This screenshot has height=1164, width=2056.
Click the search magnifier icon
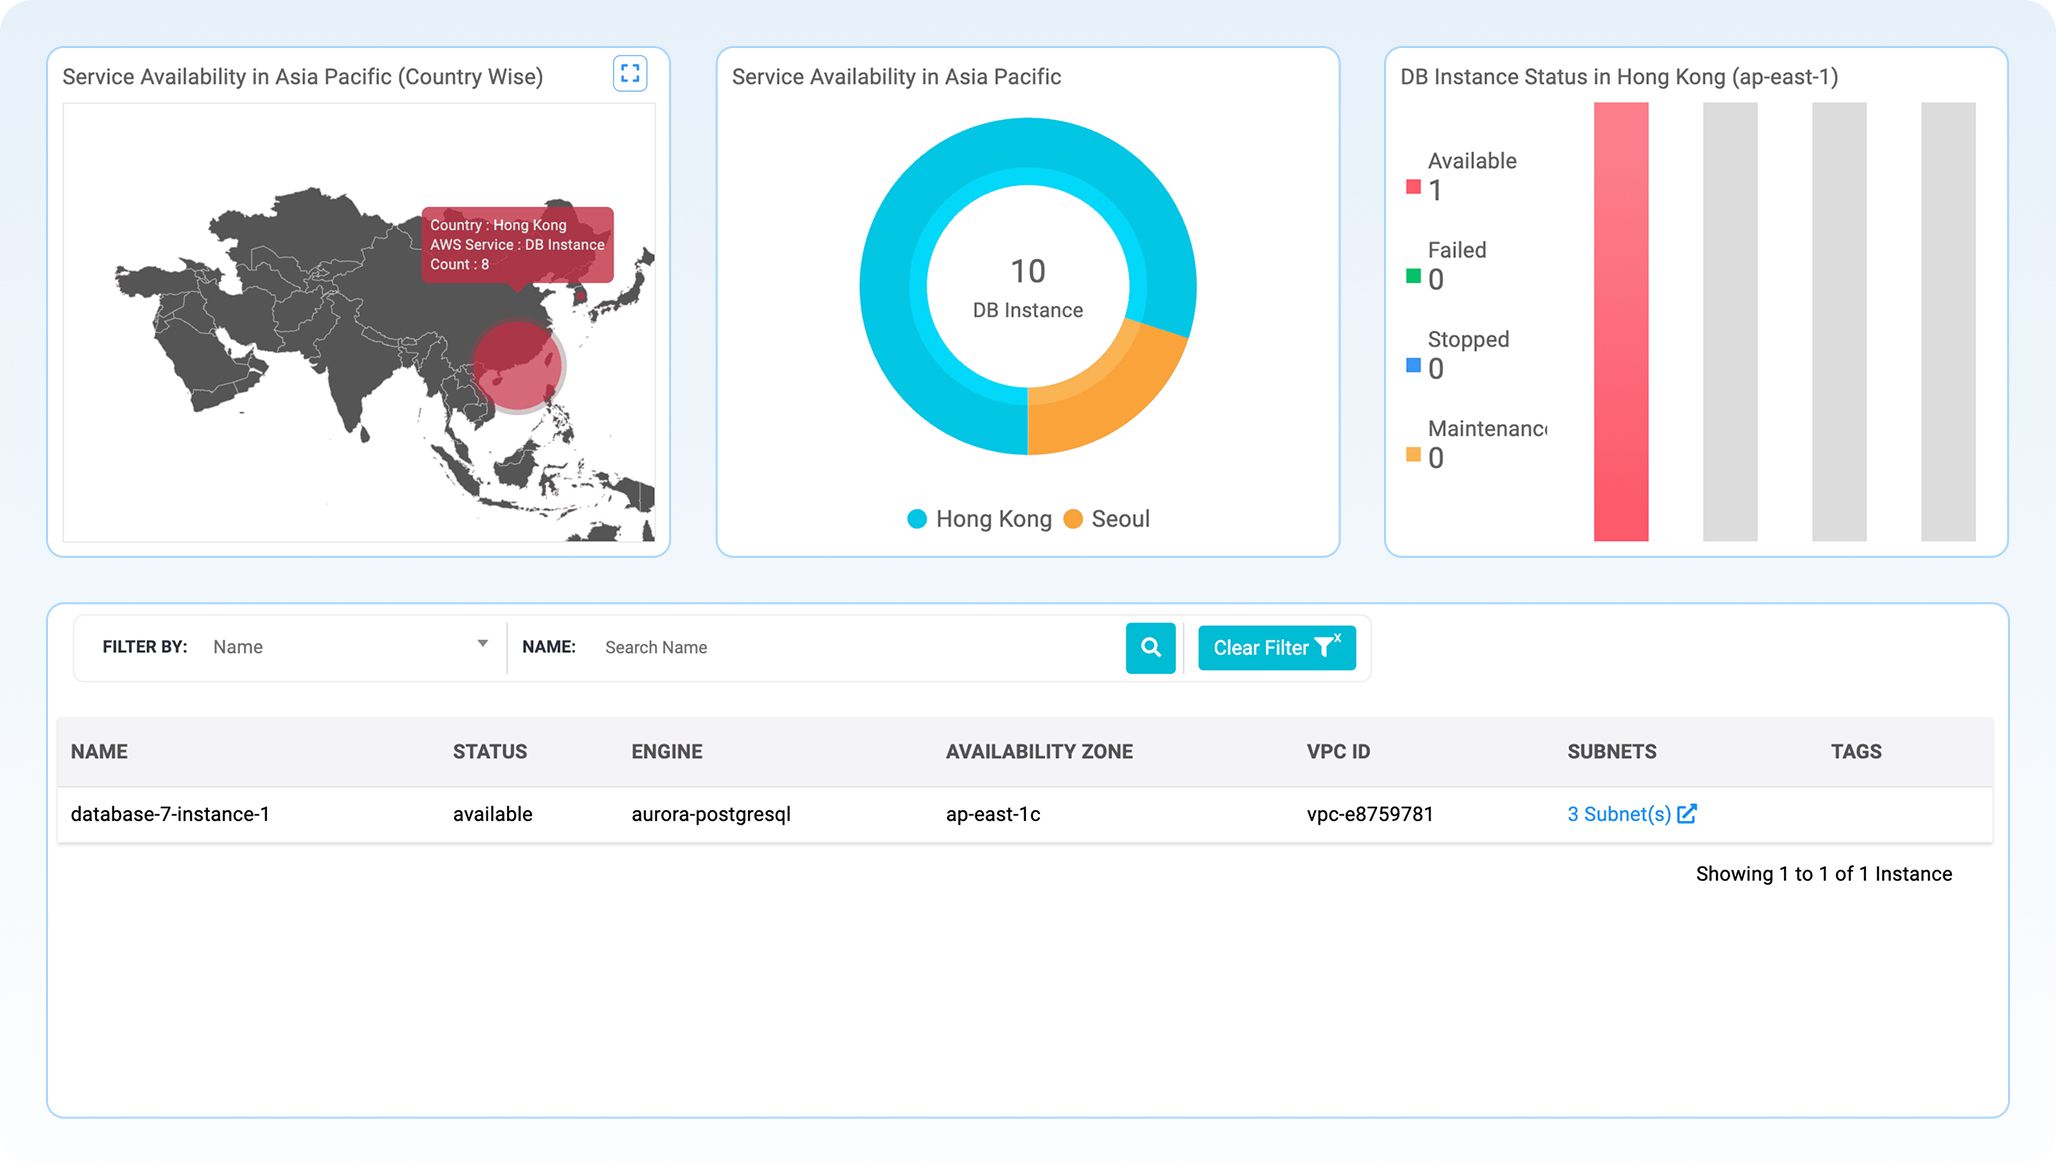1150,648
